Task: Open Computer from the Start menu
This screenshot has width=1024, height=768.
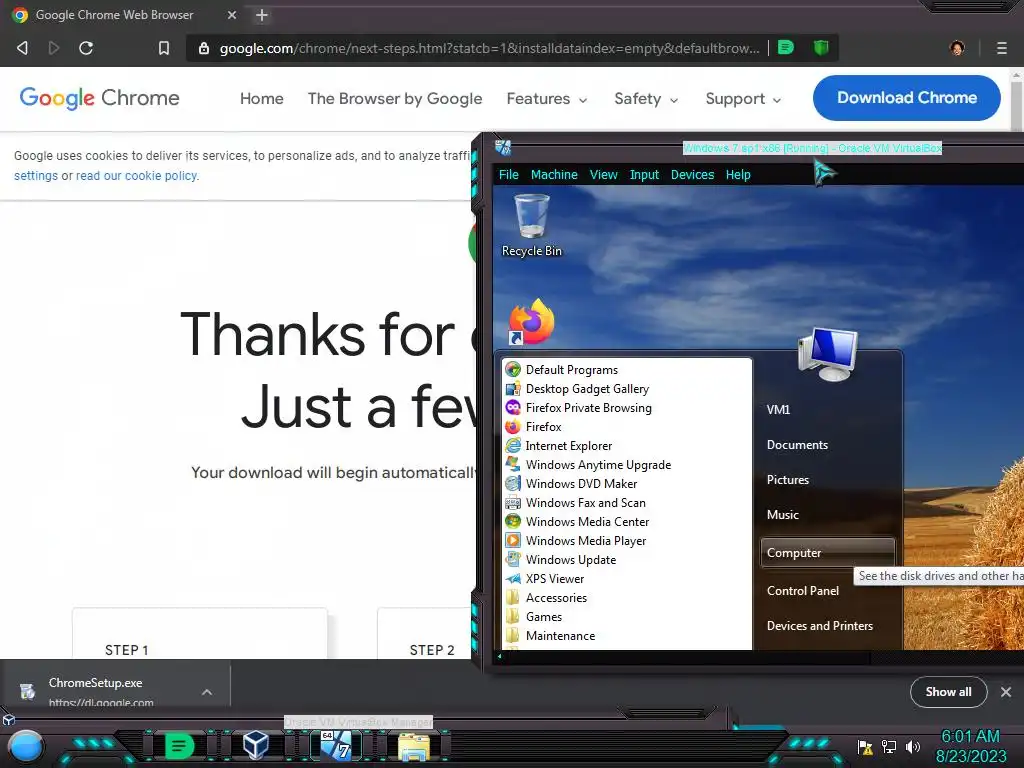Action: (x=827, y=552)
